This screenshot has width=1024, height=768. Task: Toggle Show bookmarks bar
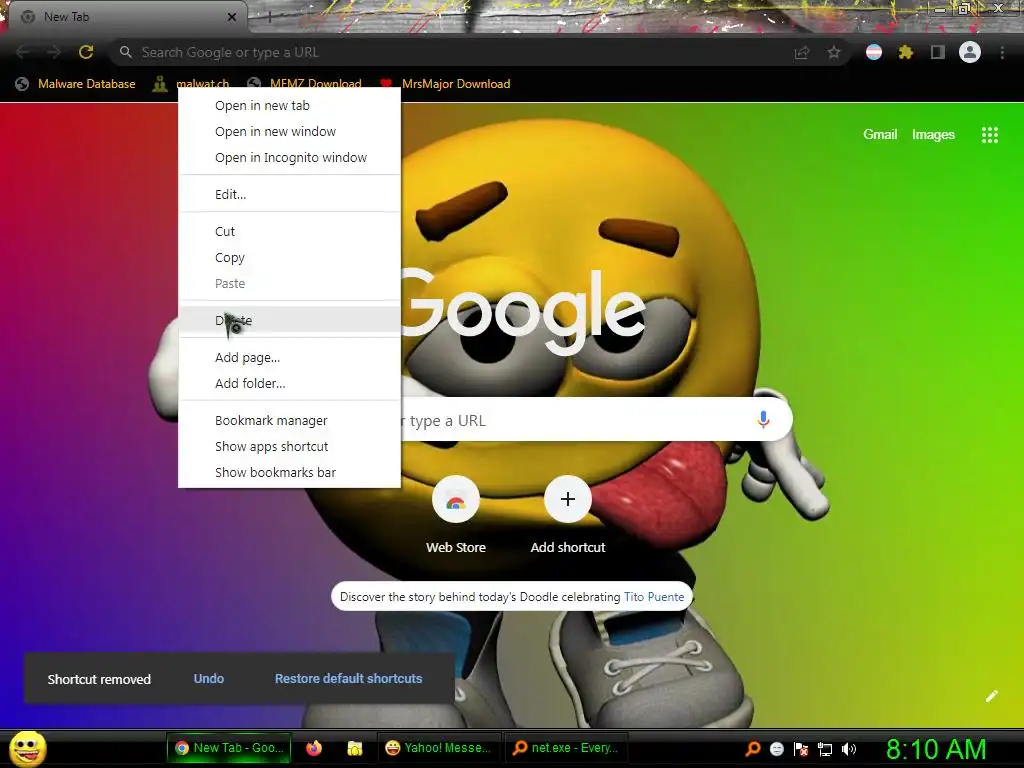click(289, 473)
